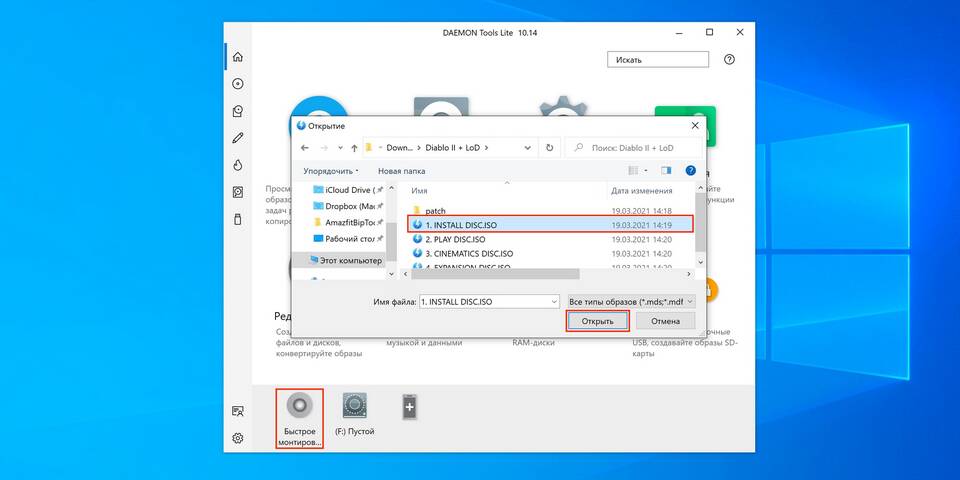Expand the address bar history dropdown
The height and width of the screenshot is (480, 960).
tap(528, 148)
